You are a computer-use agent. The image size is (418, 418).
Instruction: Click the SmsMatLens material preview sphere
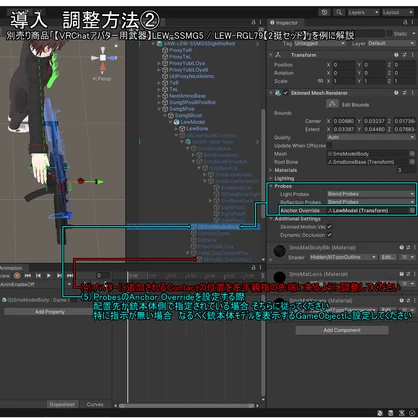tap(280, 277)
